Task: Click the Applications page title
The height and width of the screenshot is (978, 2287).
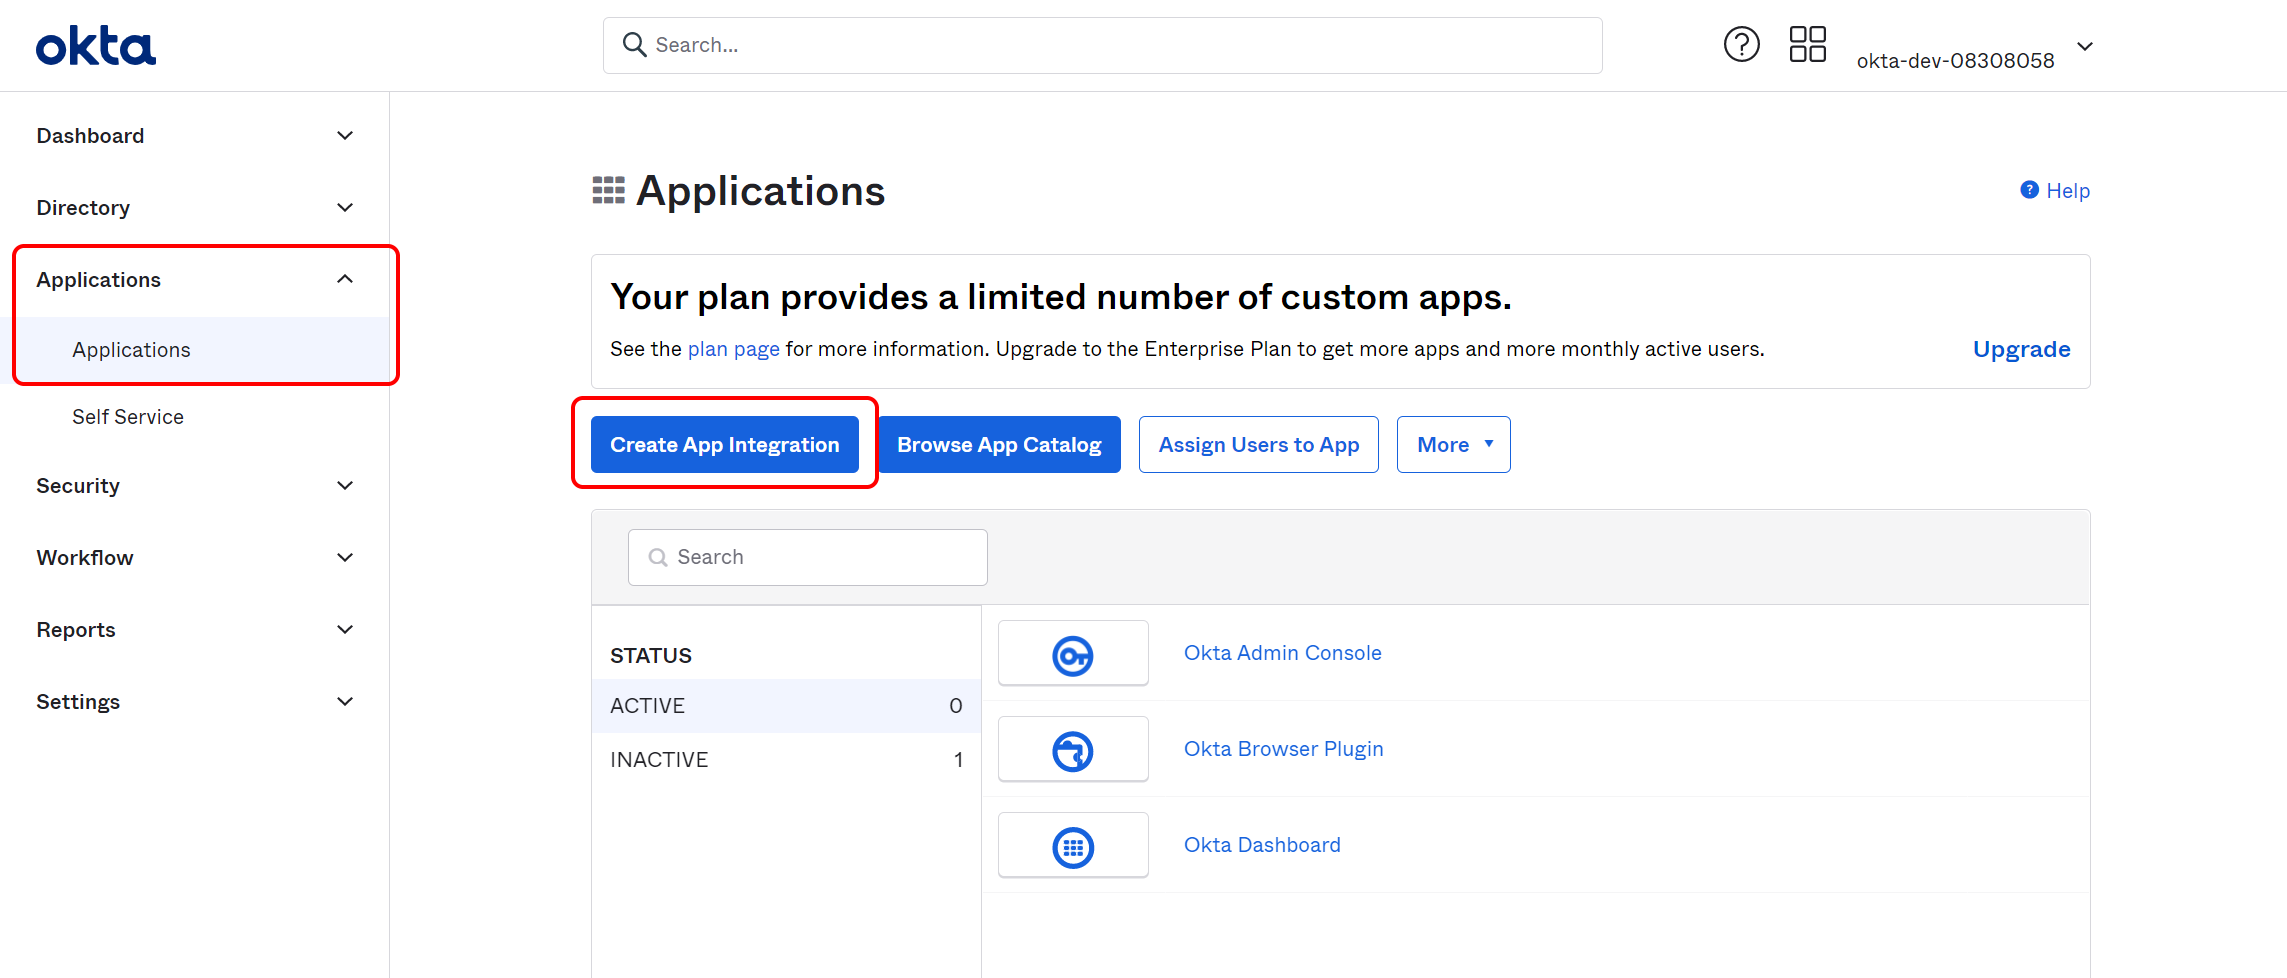Action: click(760, 191)
